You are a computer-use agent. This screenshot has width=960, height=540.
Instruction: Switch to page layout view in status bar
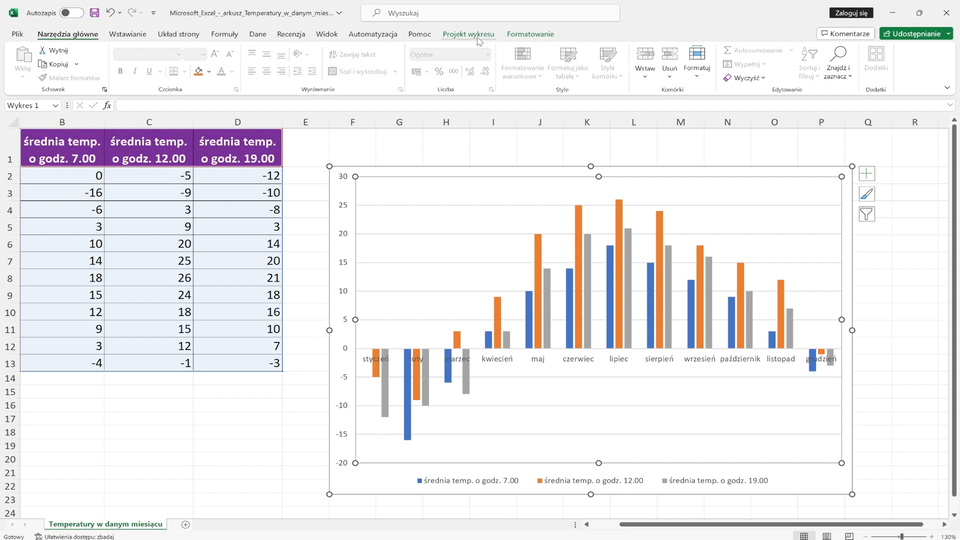point(828,536)
